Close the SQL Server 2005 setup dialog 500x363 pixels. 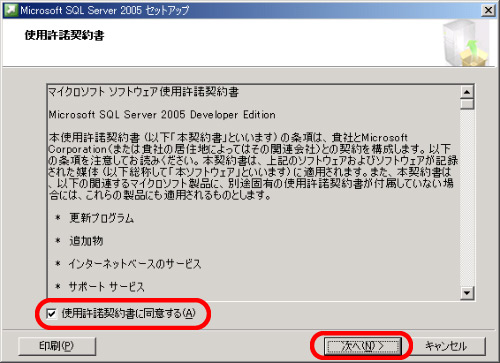click(x=488, y=10)
